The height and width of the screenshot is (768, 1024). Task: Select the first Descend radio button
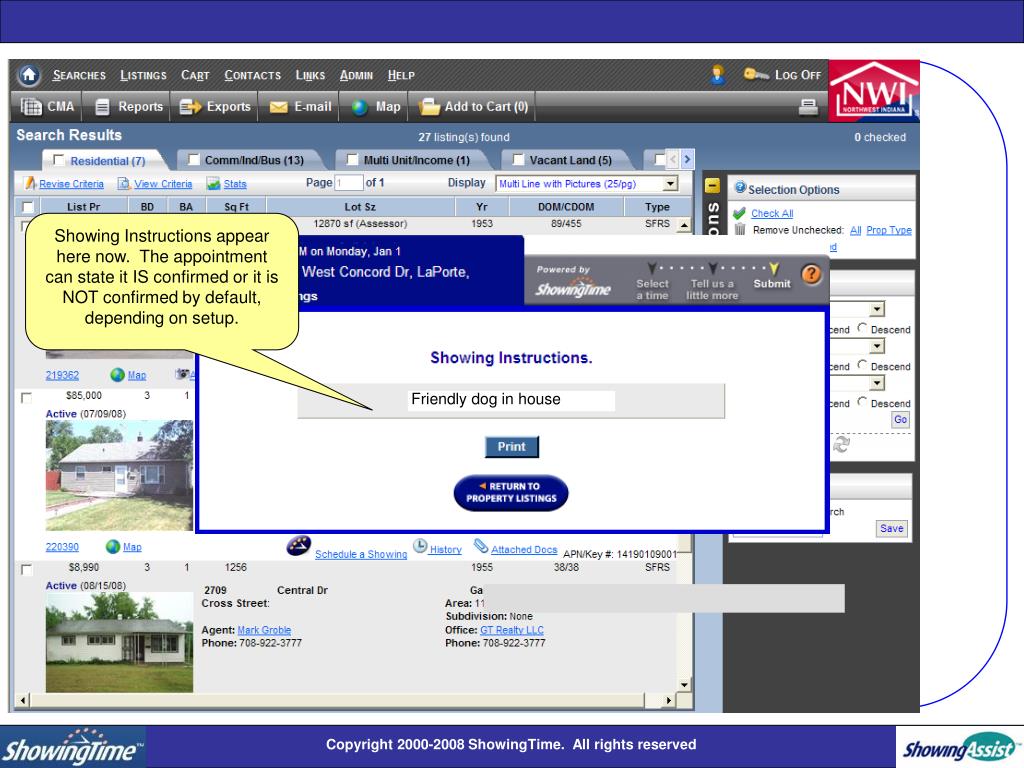pos(862,328)
